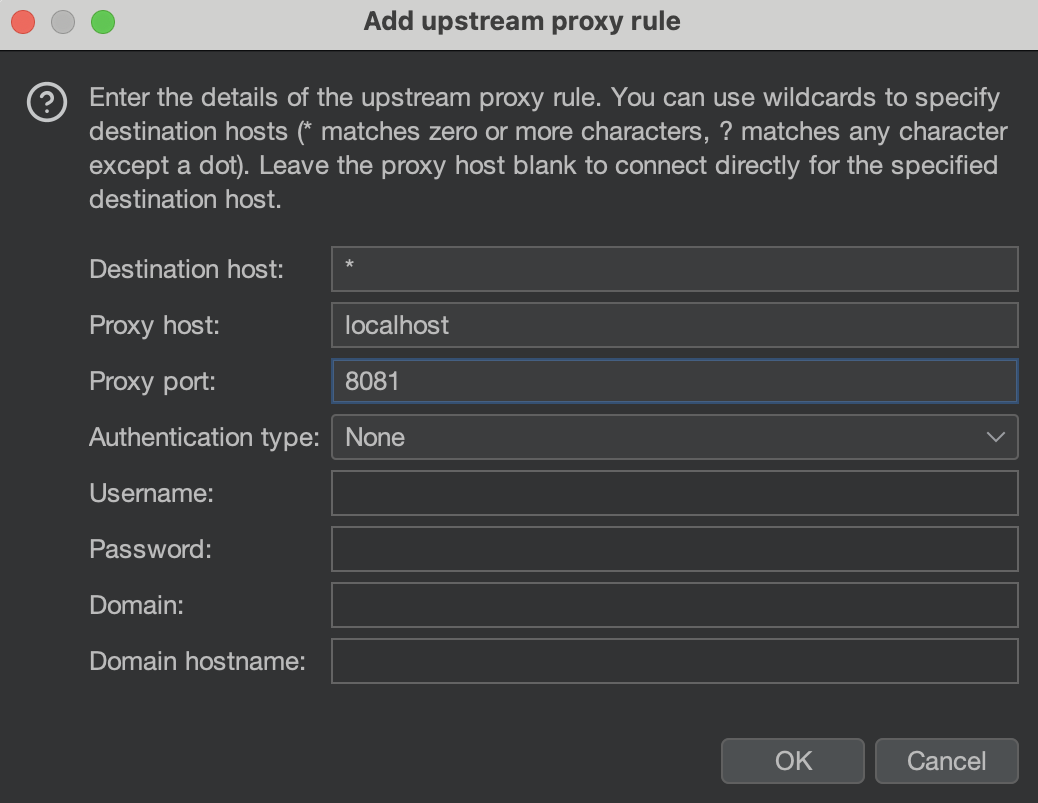
Task: Focus the Proxy host field with localhost
Action: (674, 325)
